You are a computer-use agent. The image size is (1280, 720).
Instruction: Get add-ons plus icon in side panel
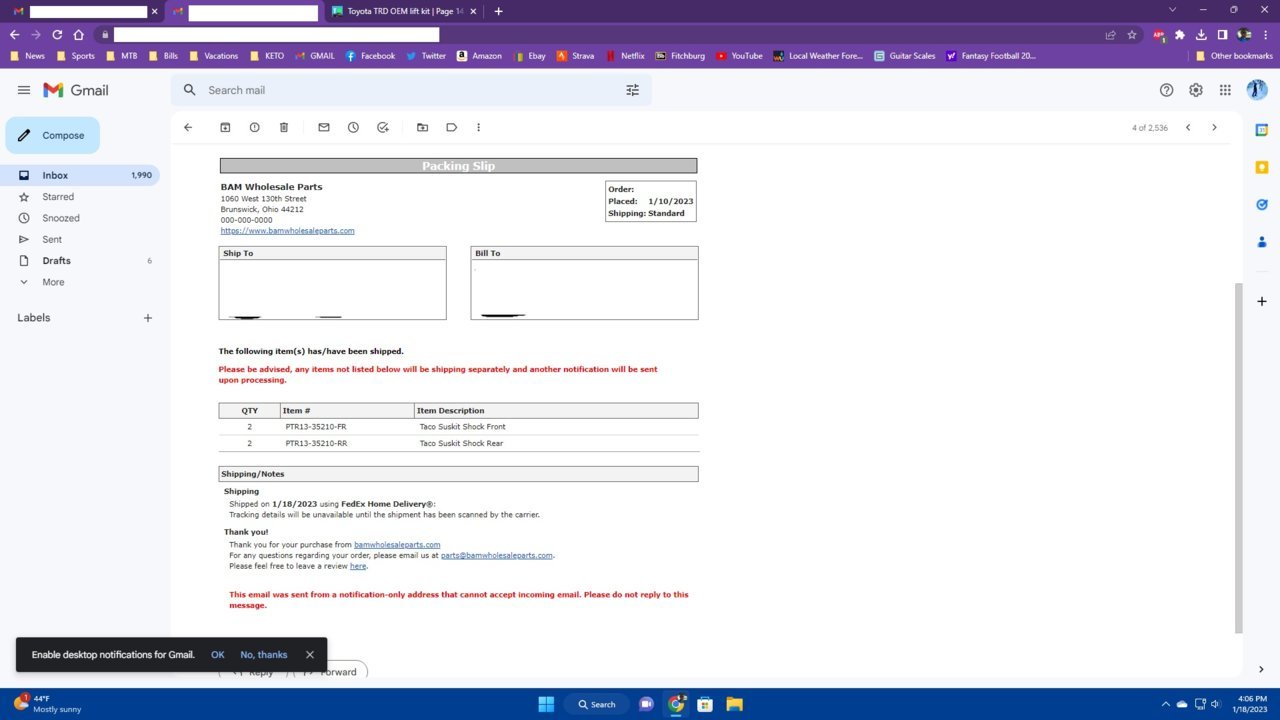tap(1262, 301)
